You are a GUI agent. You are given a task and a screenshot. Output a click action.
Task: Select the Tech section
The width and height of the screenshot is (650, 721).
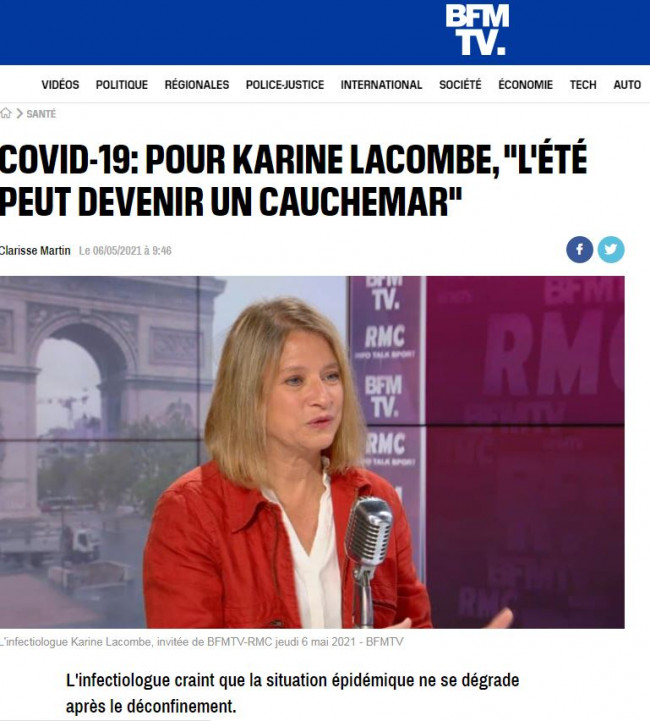click(x=583, y=85)
